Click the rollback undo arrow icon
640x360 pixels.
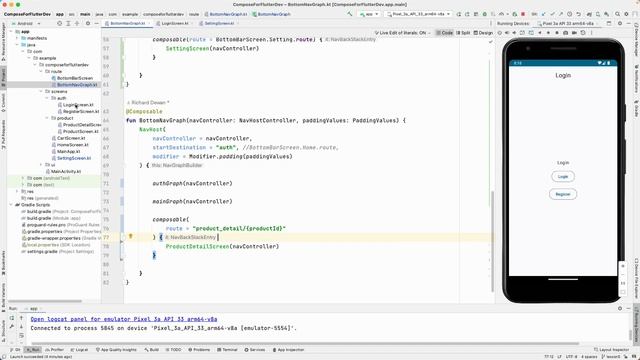(578, 14)
